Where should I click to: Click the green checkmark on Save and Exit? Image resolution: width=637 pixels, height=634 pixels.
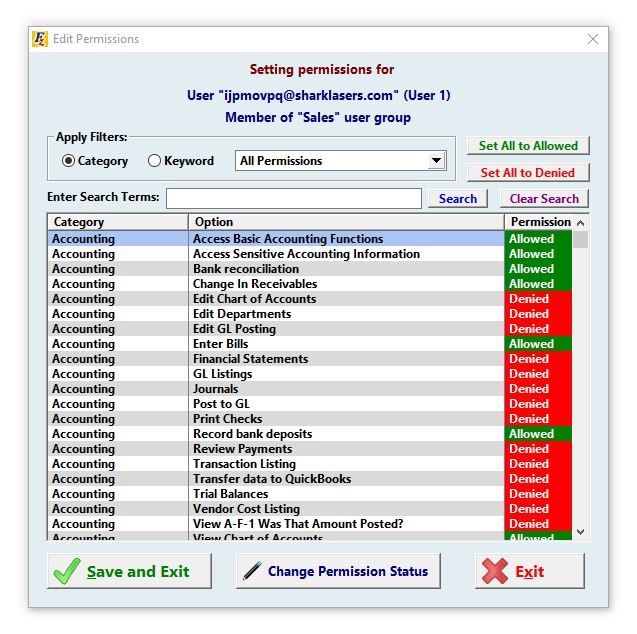tap(67, 571)
